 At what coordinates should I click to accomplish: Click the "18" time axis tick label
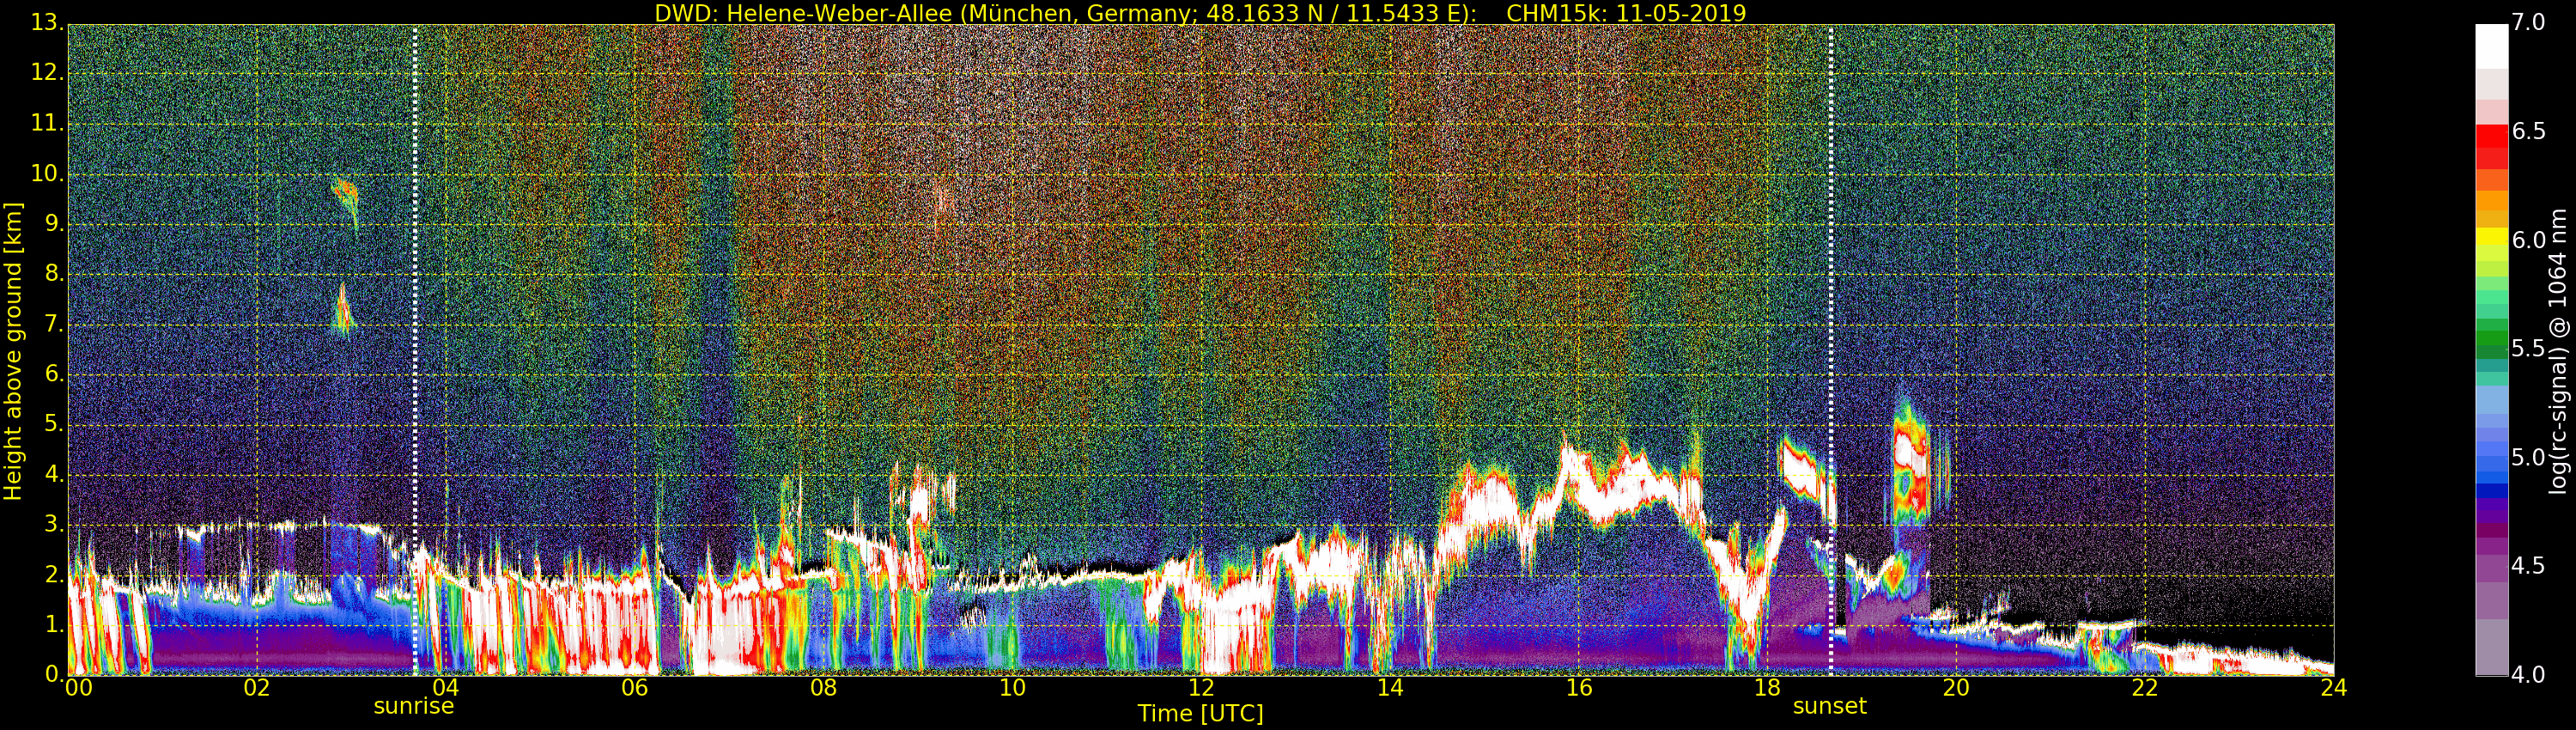pyautogui.click(x=1767, y=688)
